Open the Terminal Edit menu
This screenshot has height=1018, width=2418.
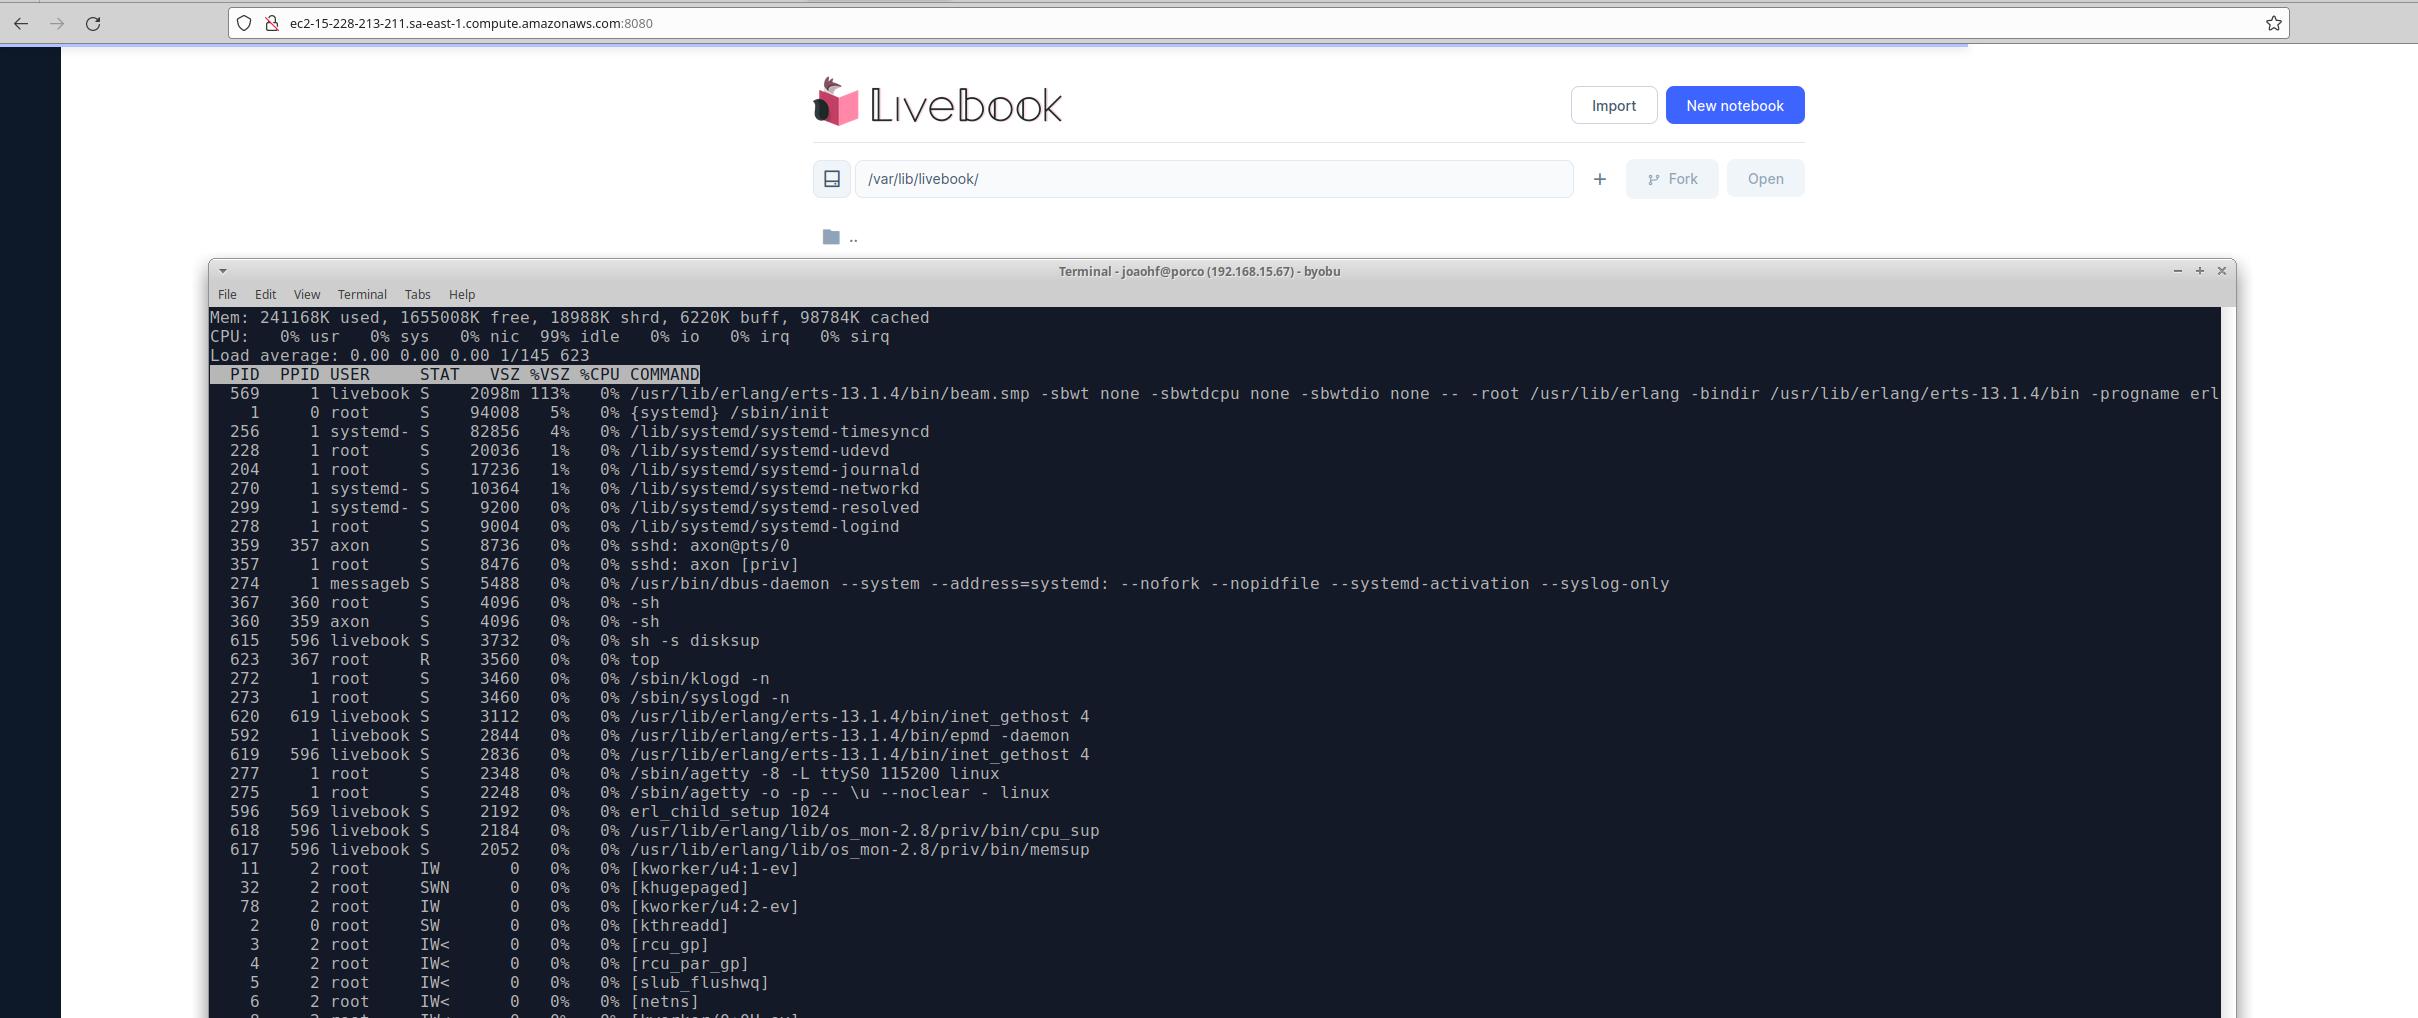coord(265,294)
